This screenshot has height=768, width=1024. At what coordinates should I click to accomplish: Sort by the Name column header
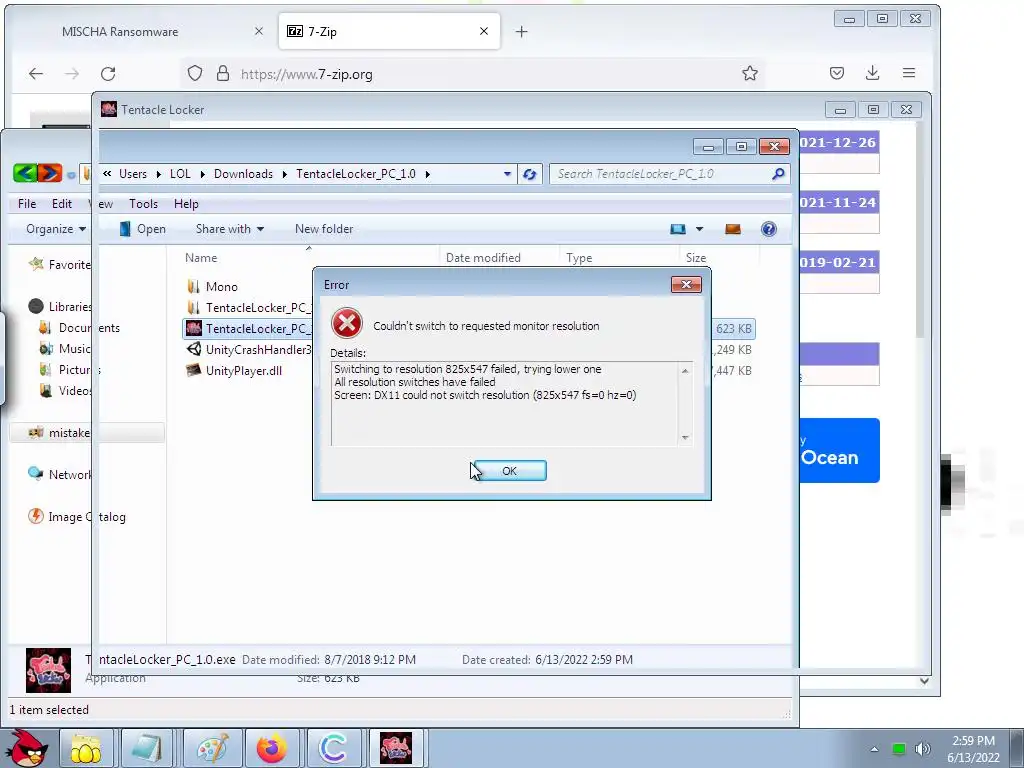(200, 257)
